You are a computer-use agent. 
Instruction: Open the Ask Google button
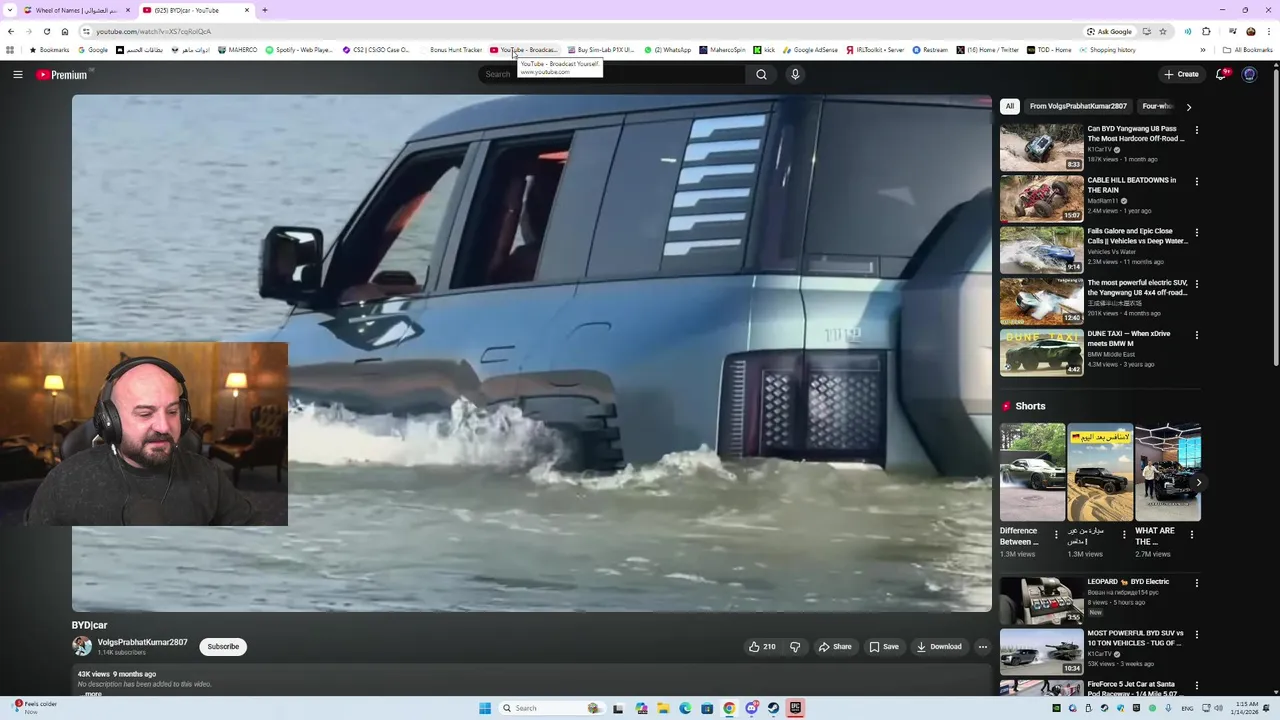1111,31
